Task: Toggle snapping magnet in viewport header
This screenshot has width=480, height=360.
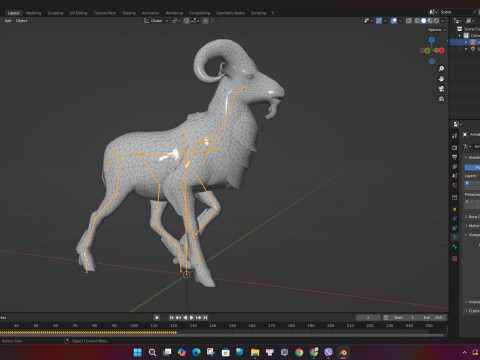Action: 187,21
